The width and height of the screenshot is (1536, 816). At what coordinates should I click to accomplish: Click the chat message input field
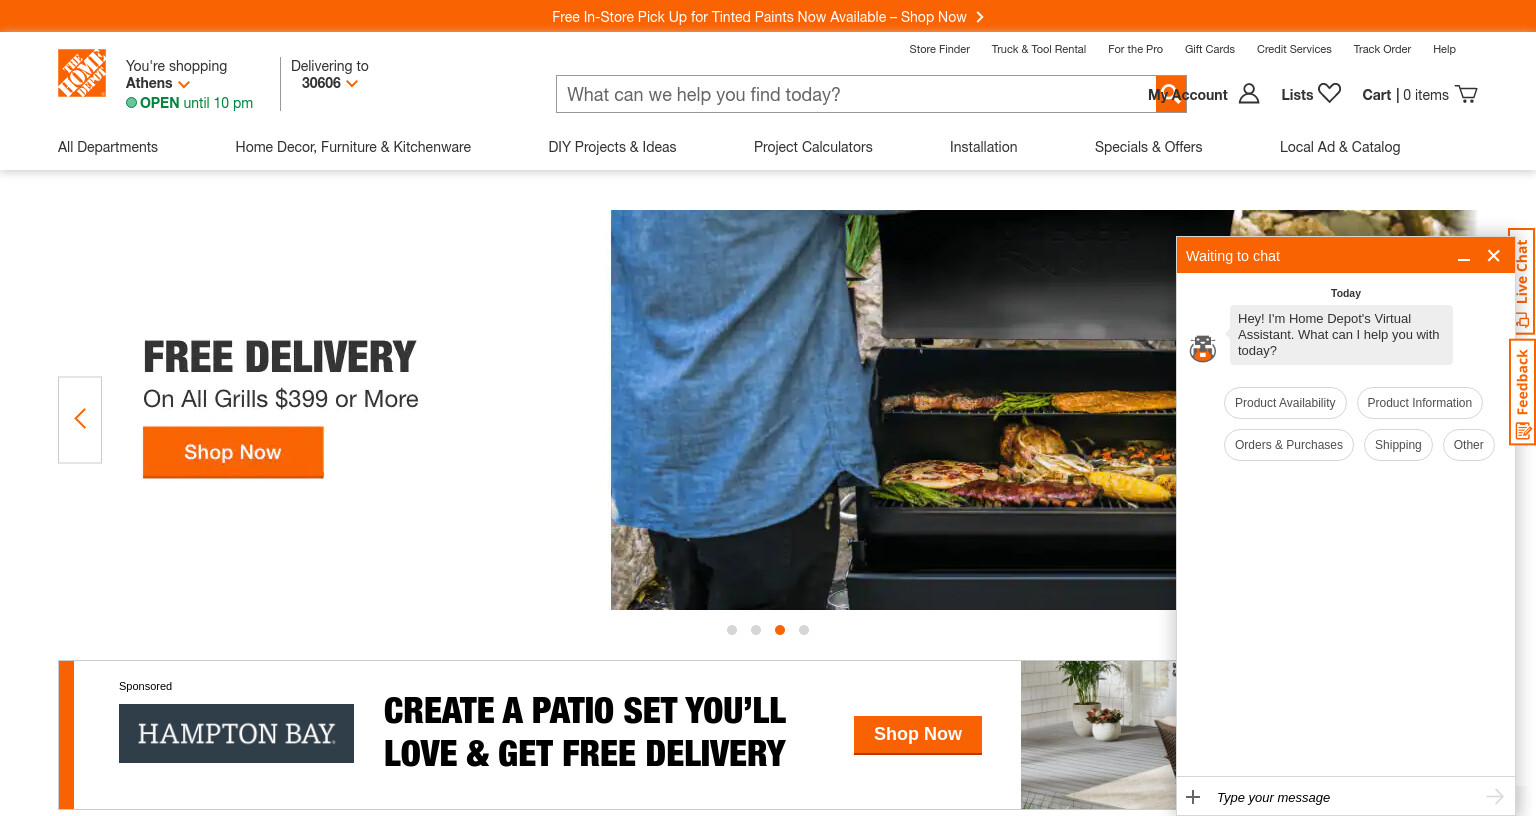(x=1345, y=797)
